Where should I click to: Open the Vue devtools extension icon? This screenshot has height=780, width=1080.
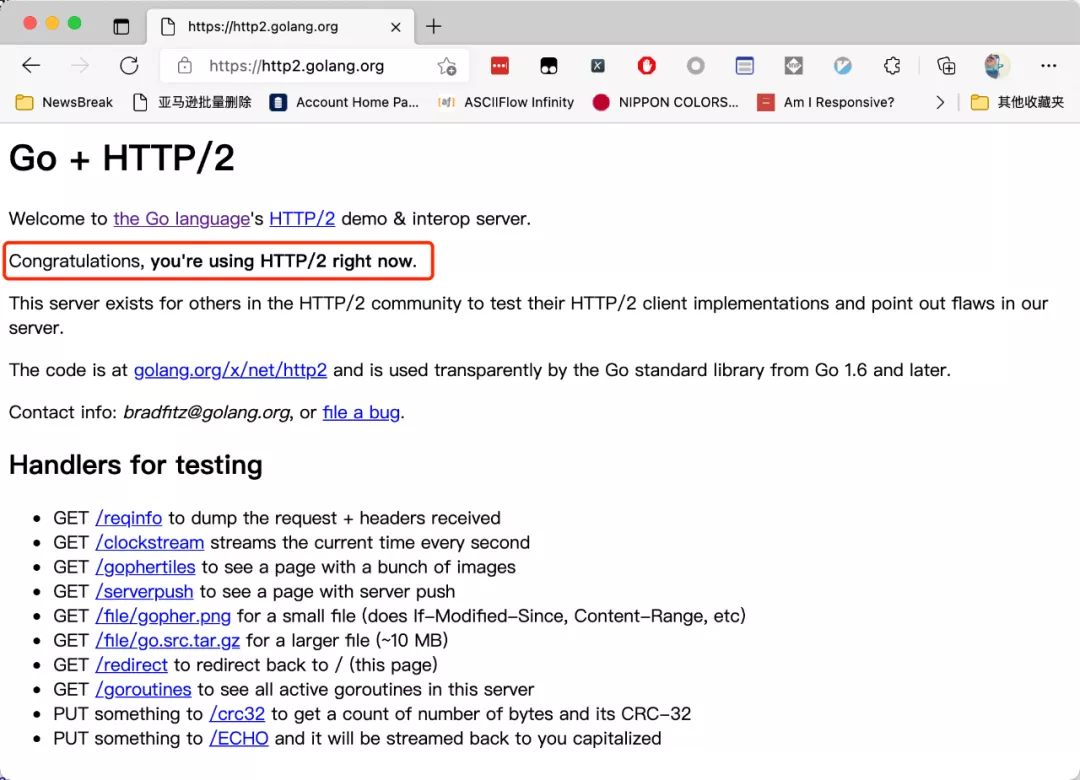[x=842, y=65]
